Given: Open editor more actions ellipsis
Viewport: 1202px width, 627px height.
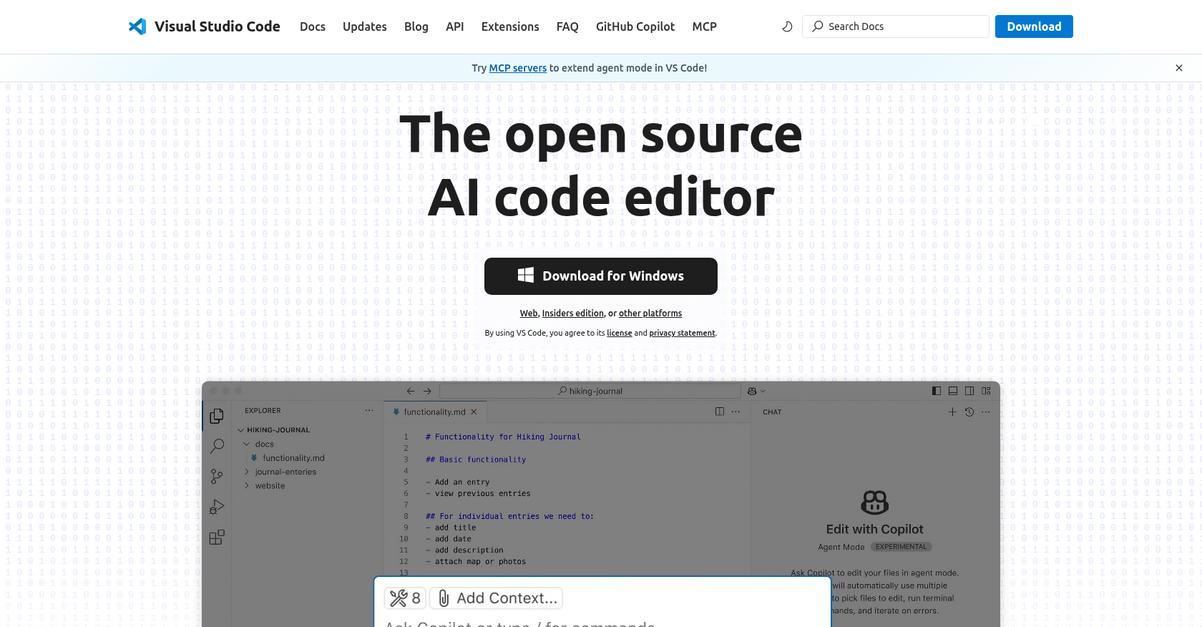Looking at the screenshot, I should [737, 411].
